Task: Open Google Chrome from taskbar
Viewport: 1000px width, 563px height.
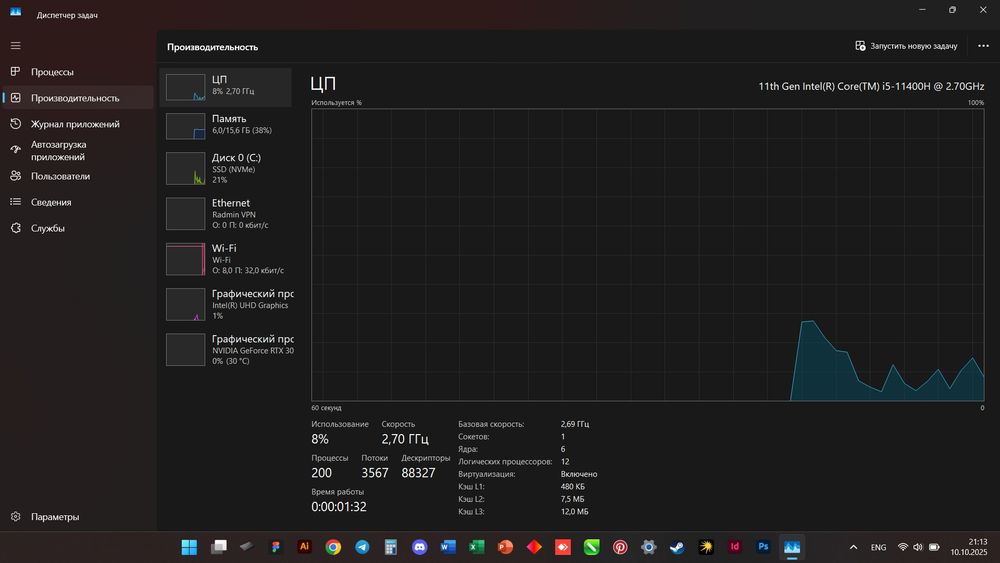Action: (x=333, y=547)
